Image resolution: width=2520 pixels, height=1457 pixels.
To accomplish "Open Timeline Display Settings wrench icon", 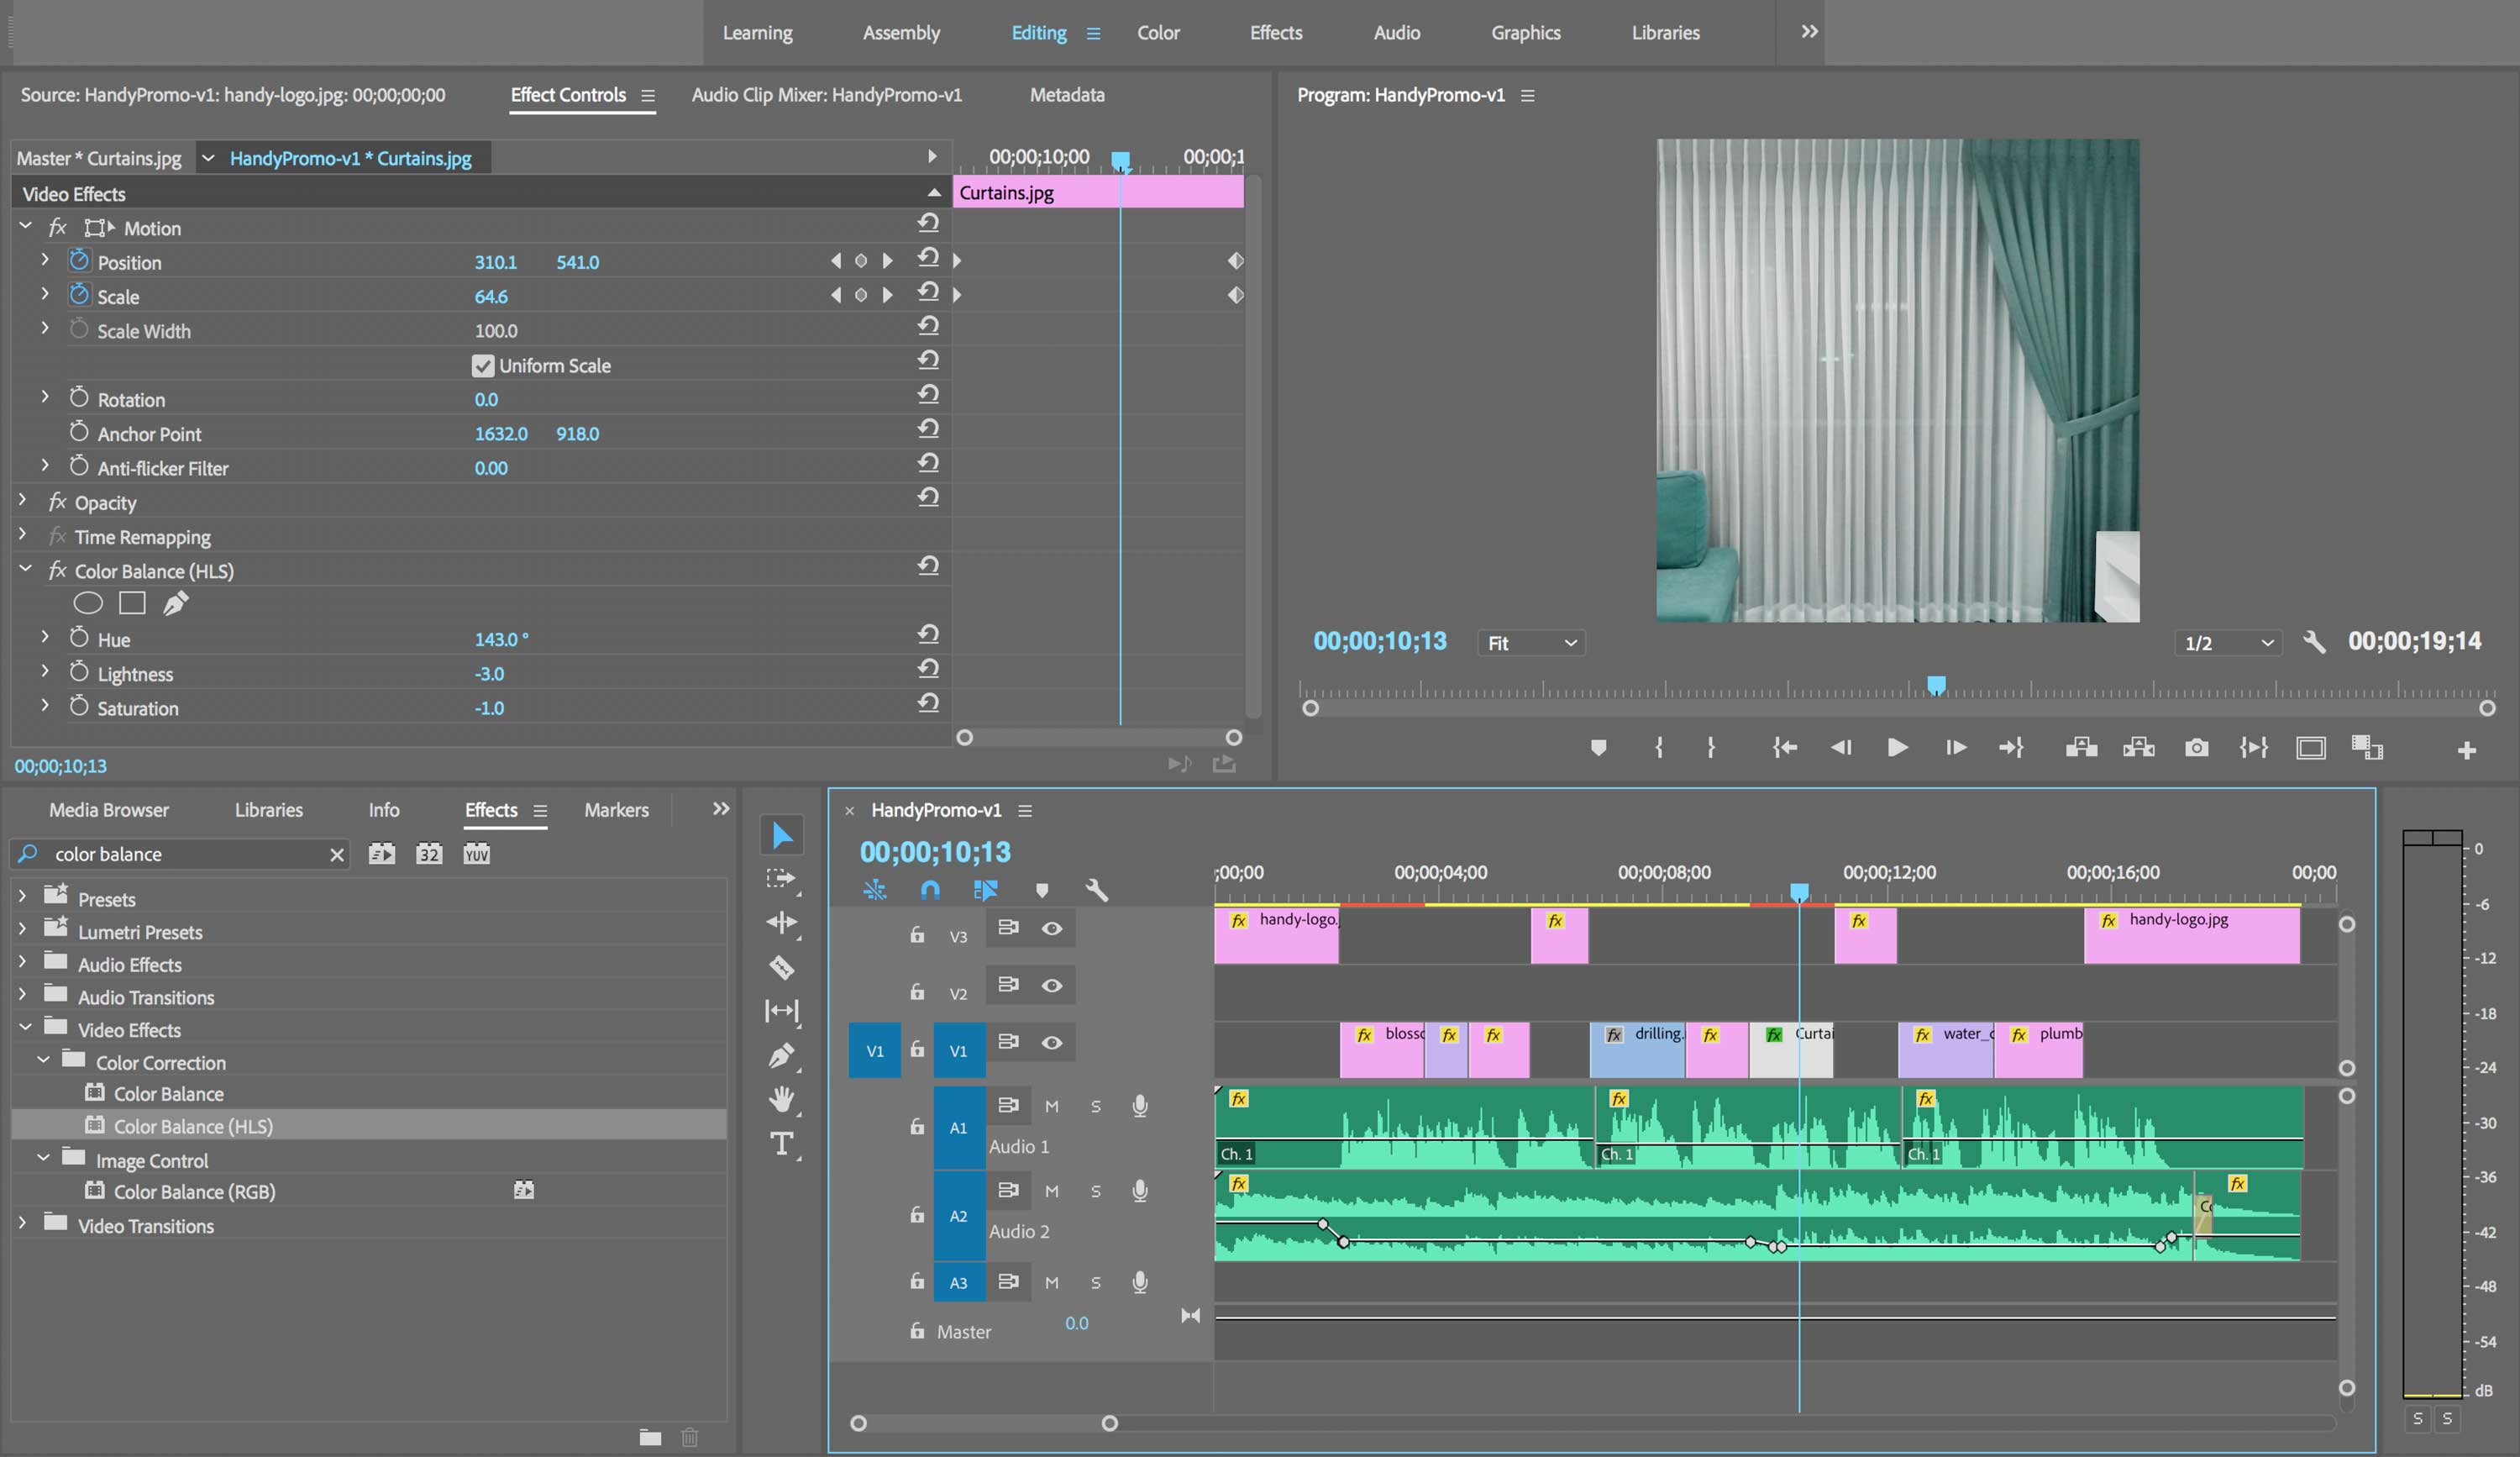I will 1097,890.
